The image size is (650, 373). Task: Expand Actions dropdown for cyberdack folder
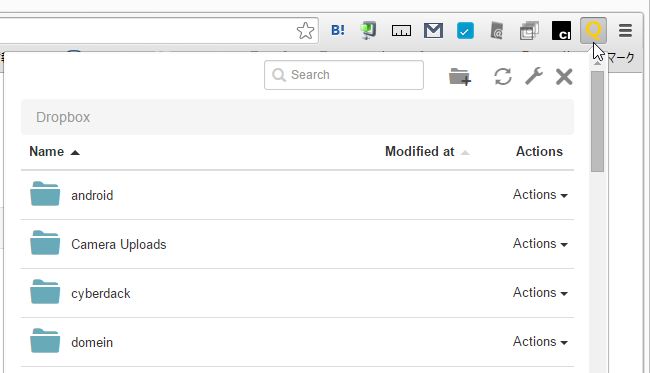540,293
